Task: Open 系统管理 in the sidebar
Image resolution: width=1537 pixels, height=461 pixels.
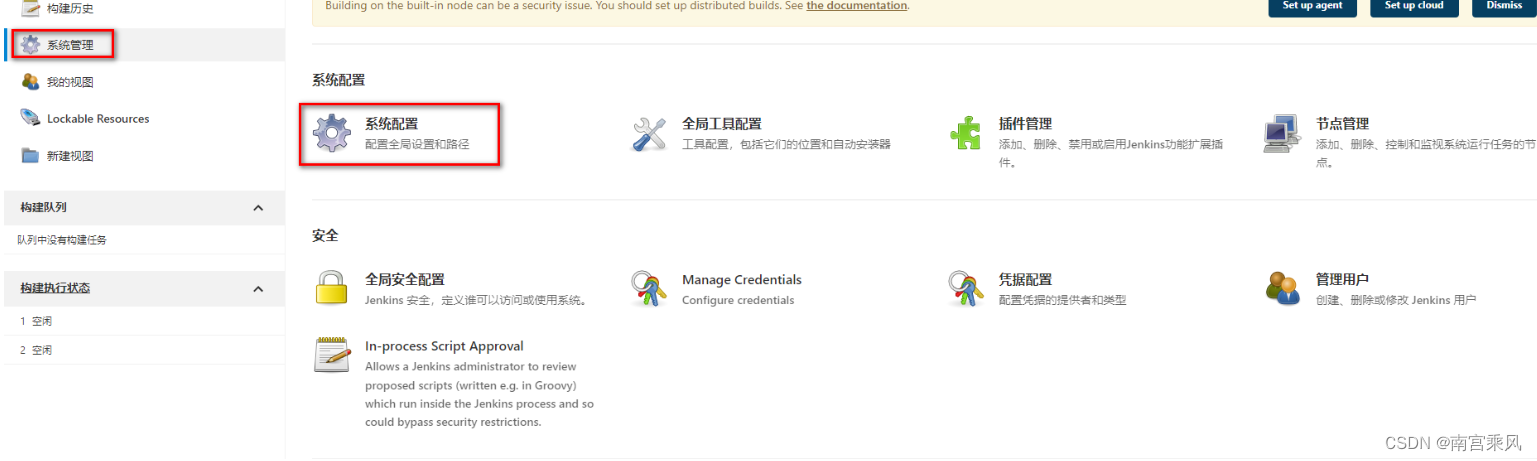Action: coord(70,45)
